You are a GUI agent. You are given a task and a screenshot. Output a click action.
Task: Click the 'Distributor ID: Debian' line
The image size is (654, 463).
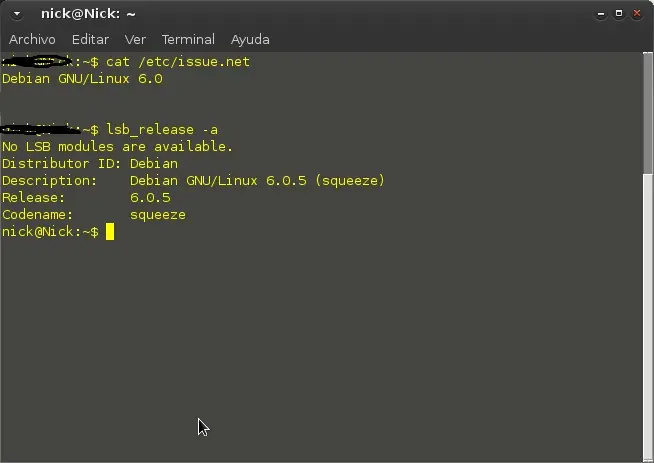tap(90, 164)
